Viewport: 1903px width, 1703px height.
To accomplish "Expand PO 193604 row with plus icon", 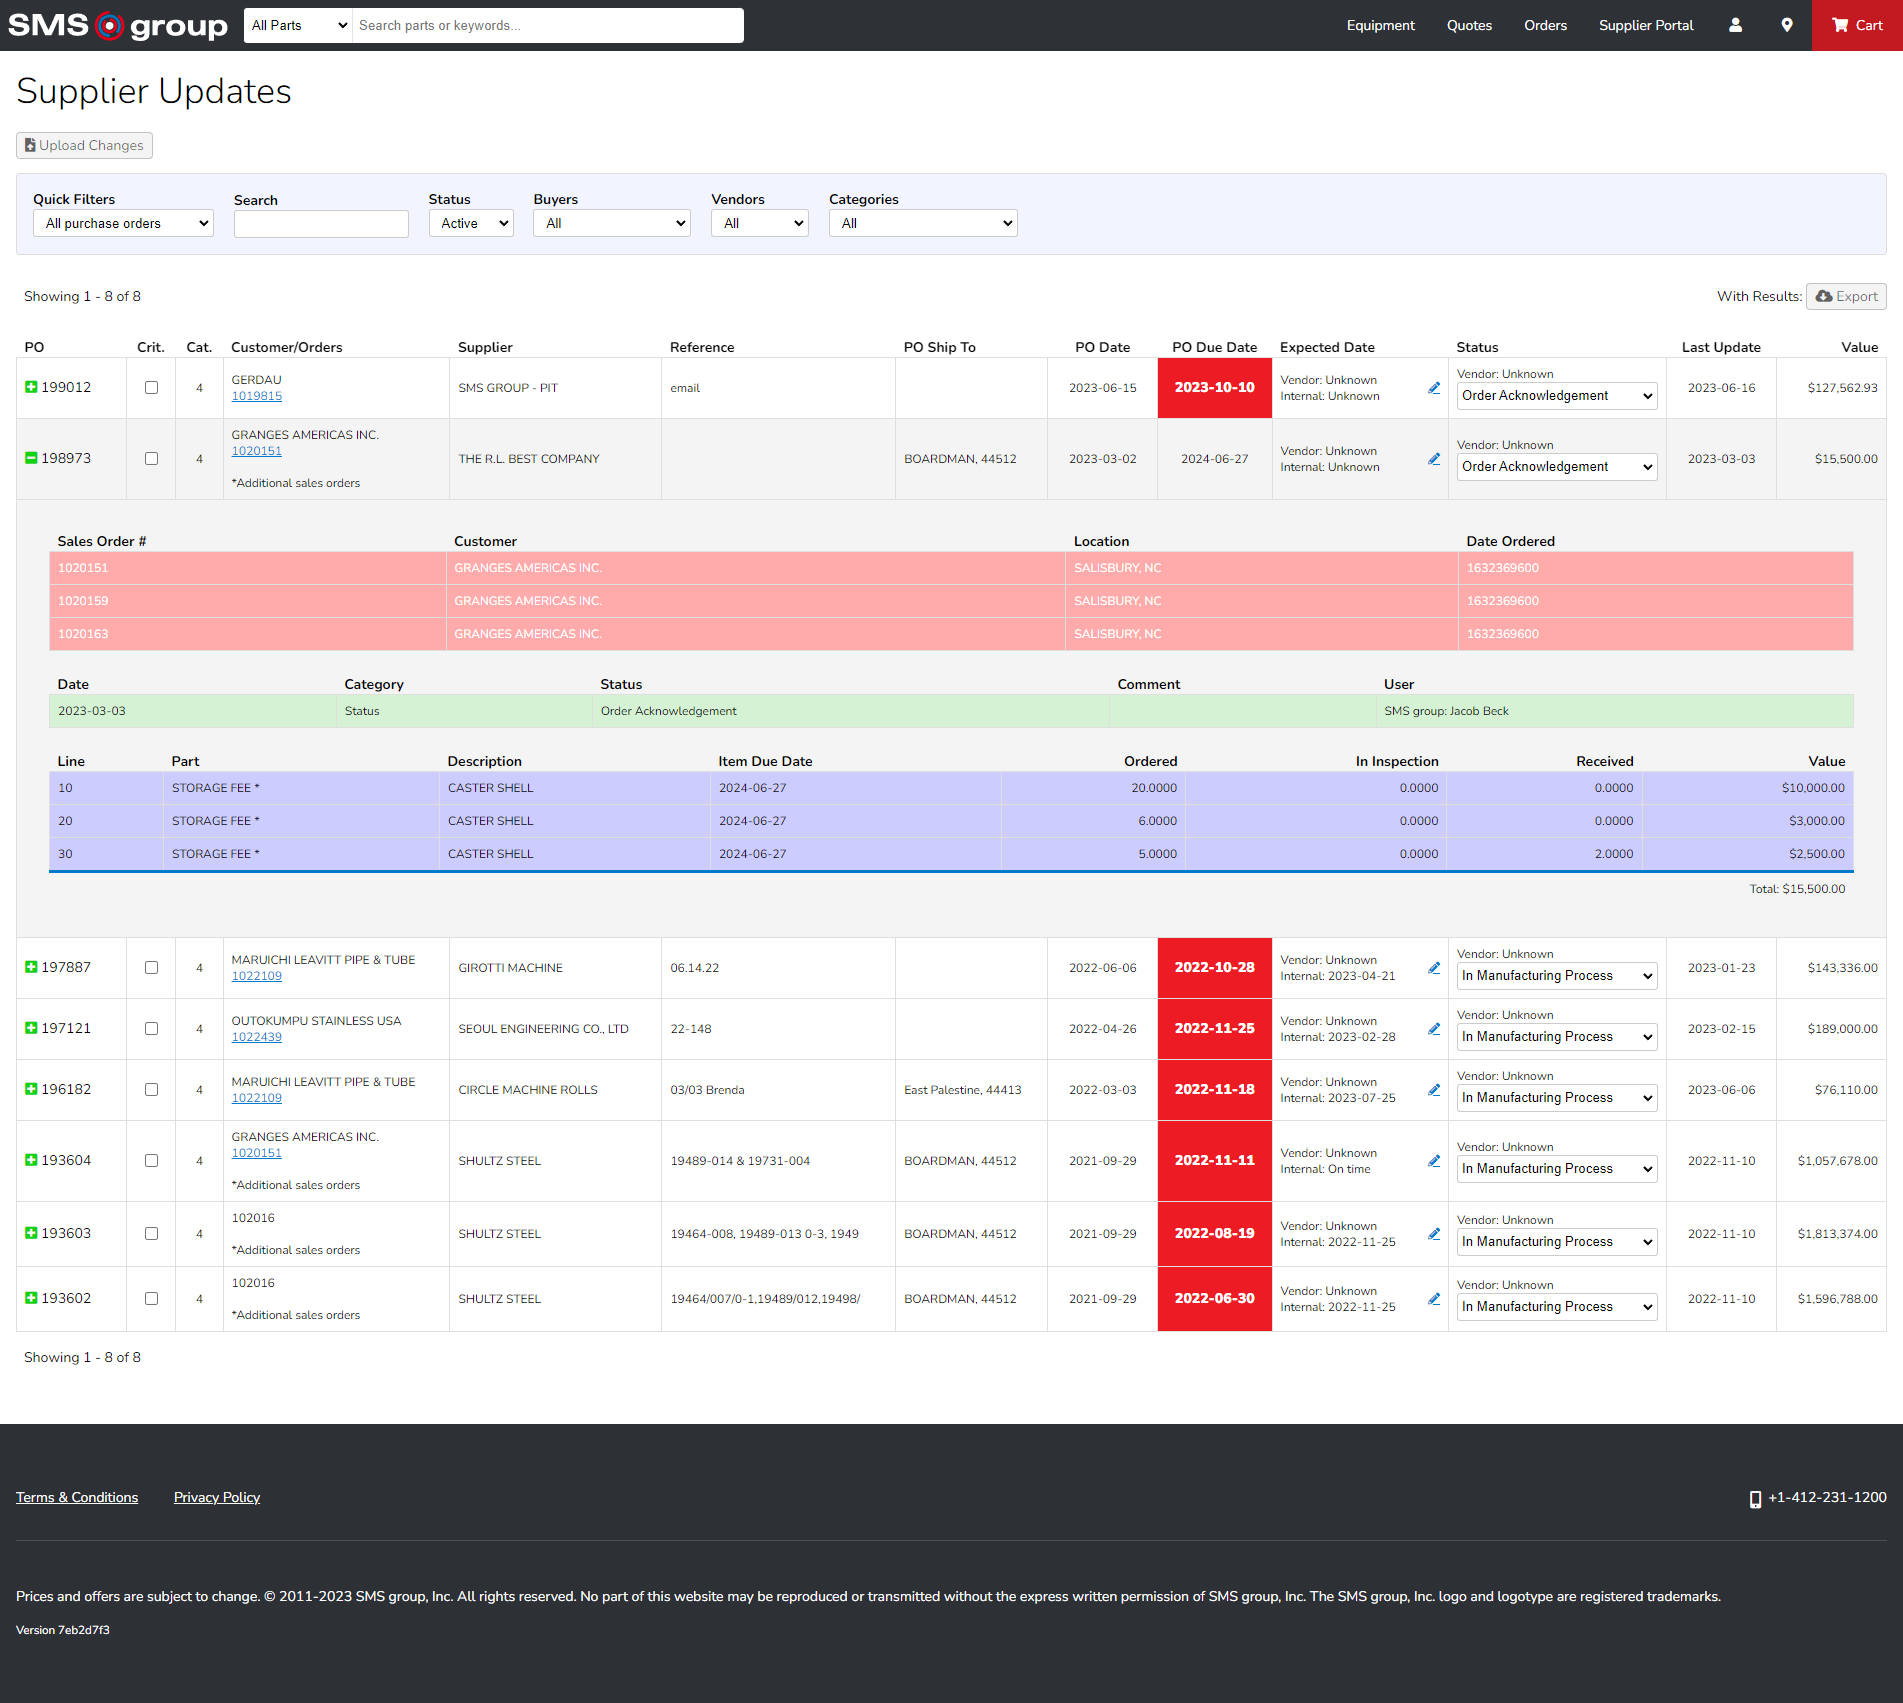I will point(31,1160).
